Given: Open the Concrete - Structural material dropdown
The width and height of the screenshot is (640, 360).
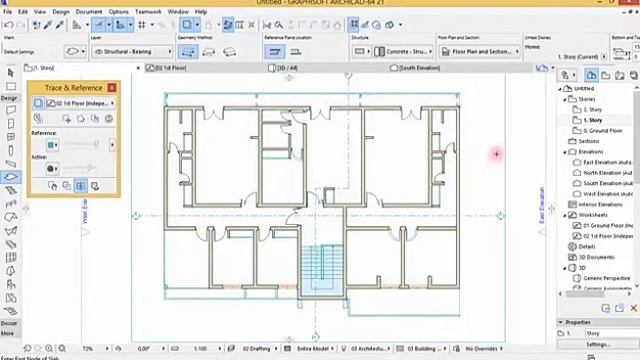Looking at the screenshot, I should click(x=404, y=52).
